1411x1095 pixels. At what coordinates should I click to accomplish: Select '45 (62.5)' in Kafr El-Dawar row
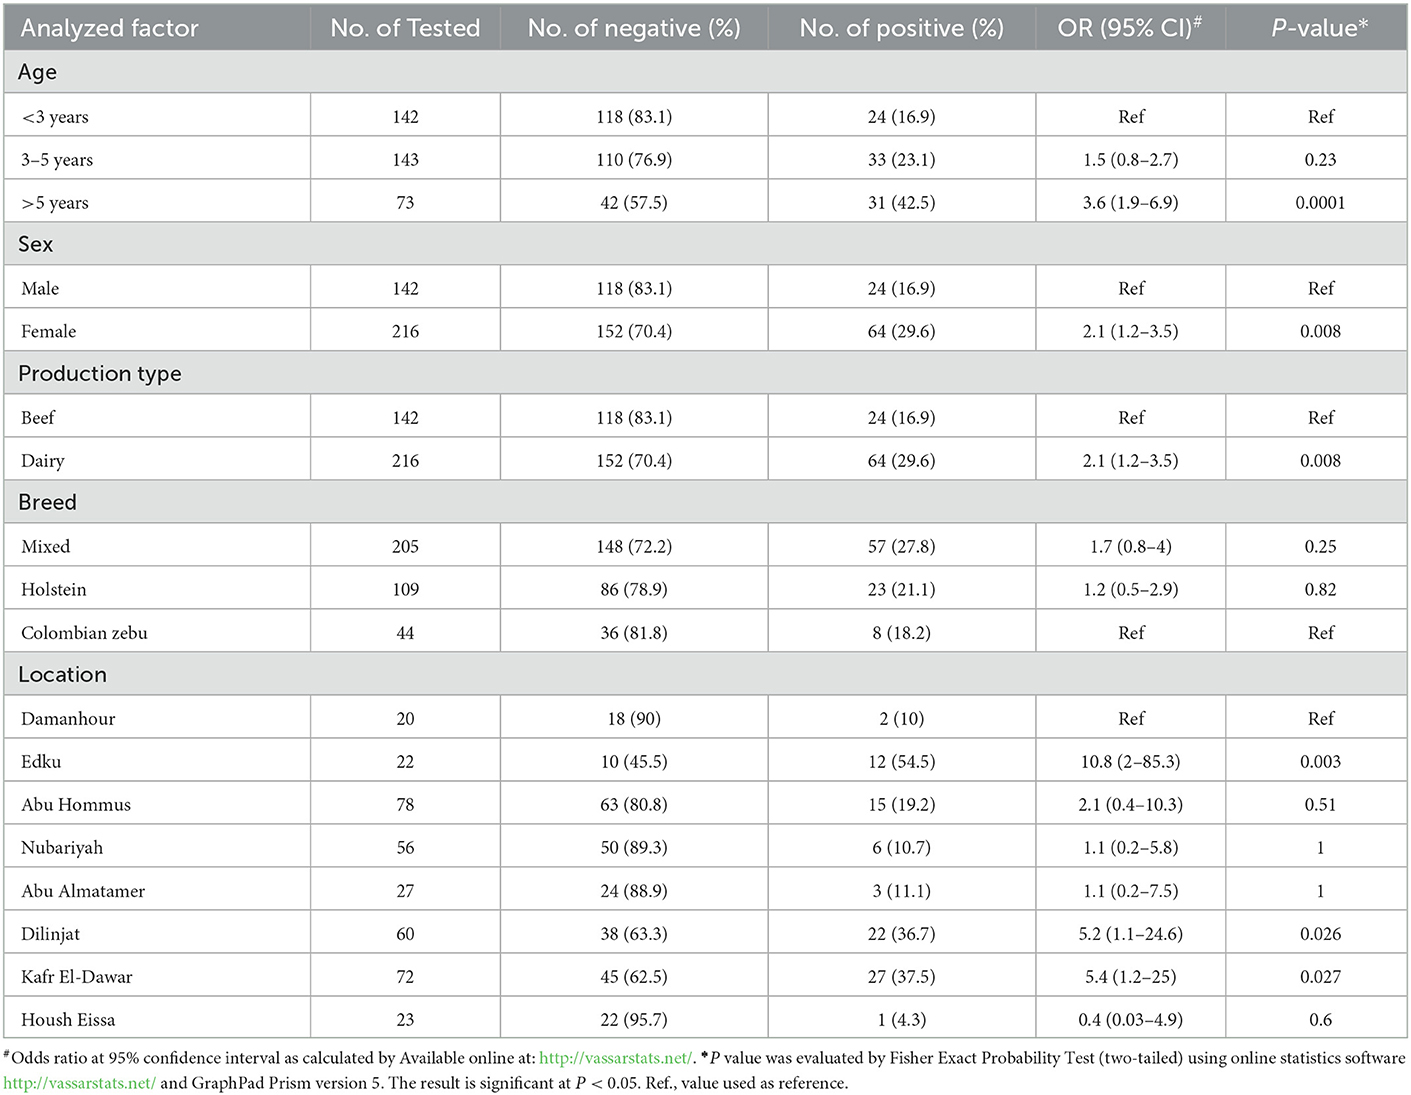click(x=634, y=977)
